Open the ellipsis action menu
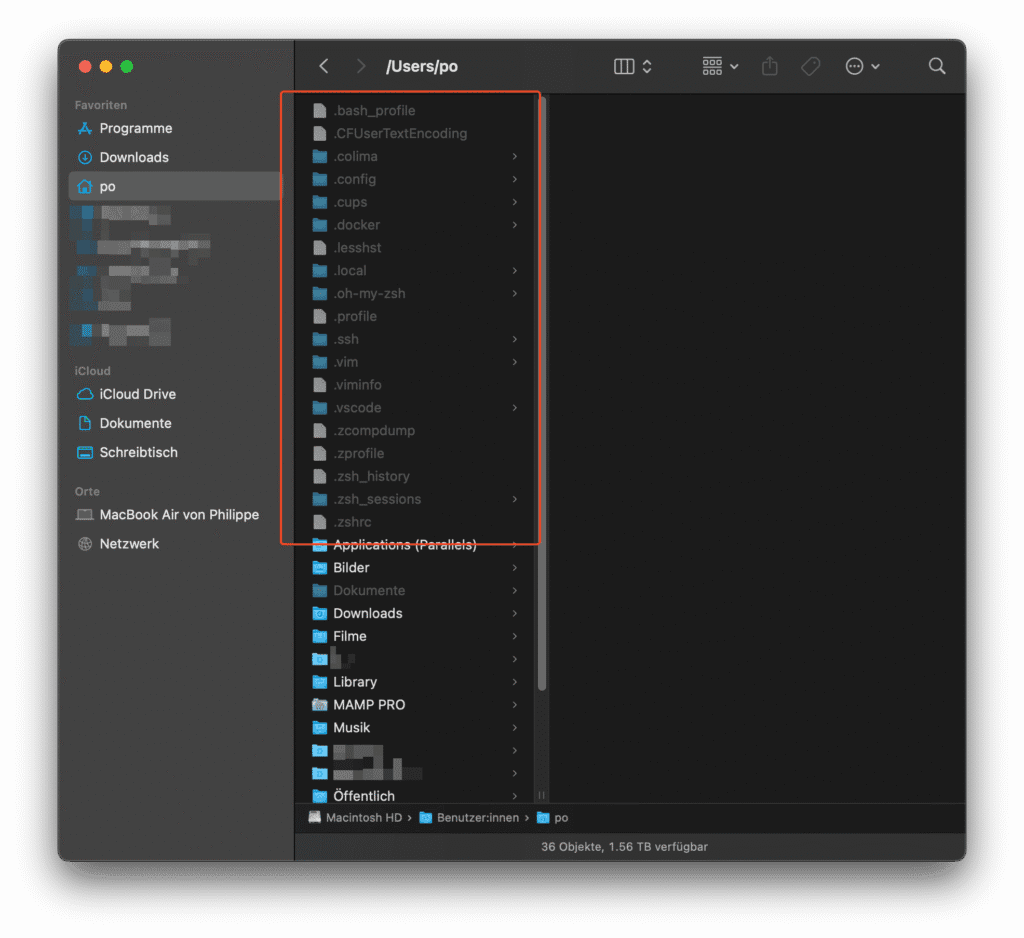 coord(862,66)
